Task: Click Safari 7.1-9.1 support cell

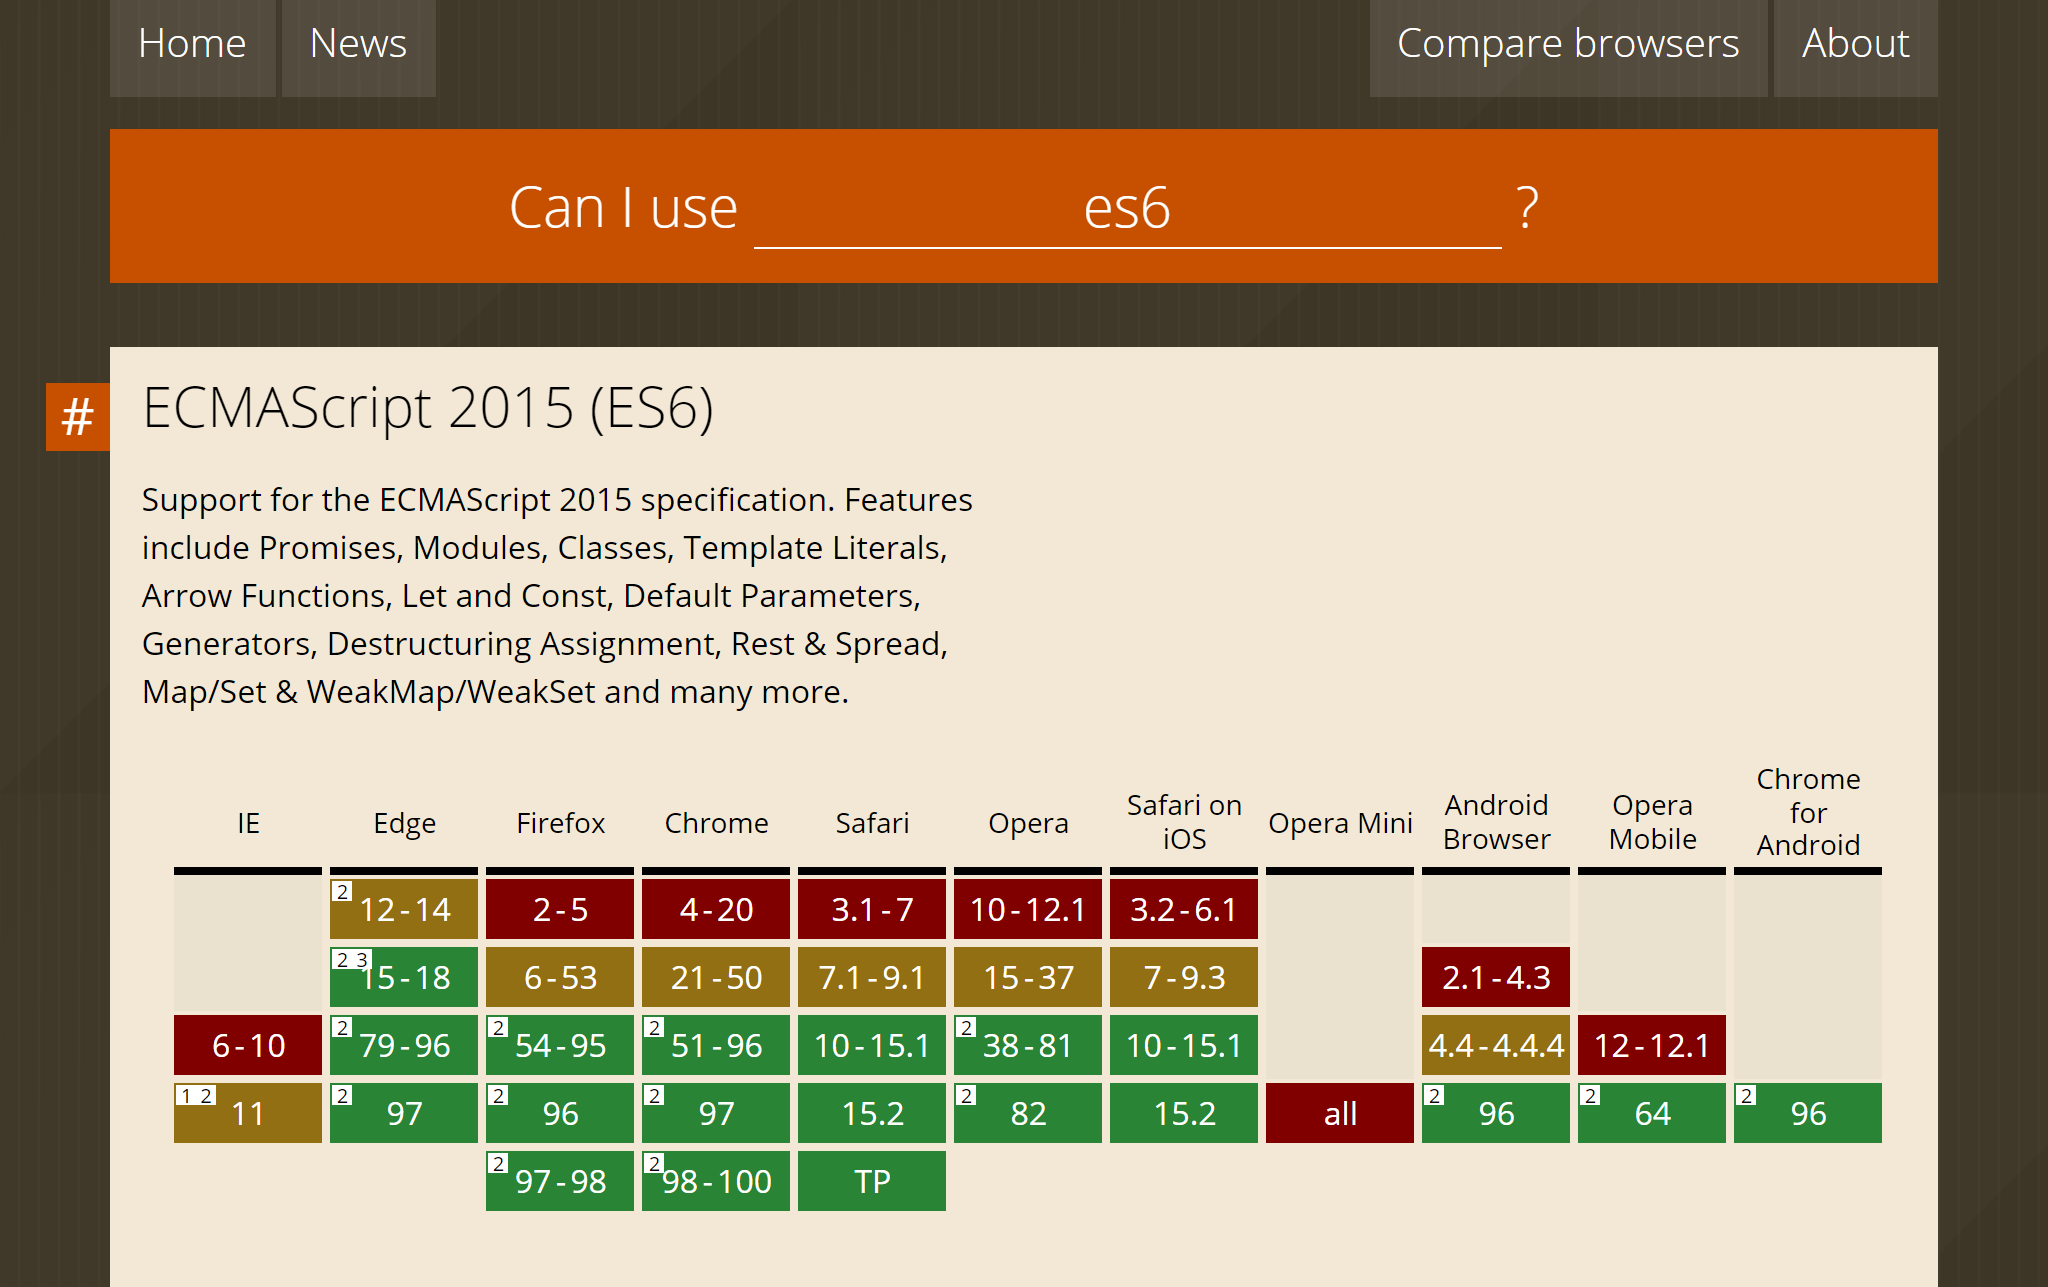Action: 872,977
